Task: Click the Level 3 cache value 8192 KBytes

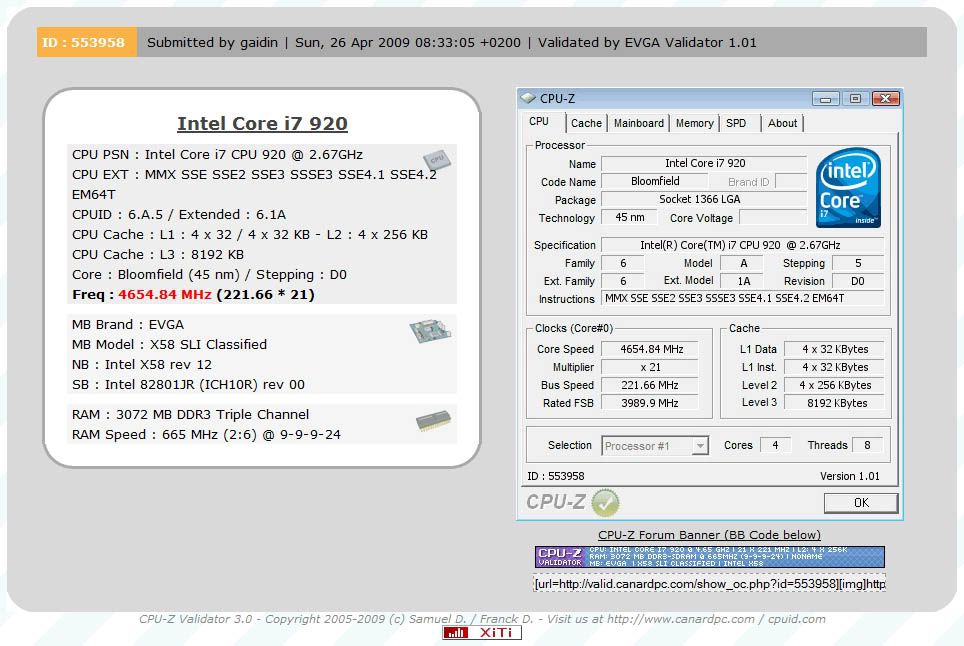Action: tap(835, 403)
